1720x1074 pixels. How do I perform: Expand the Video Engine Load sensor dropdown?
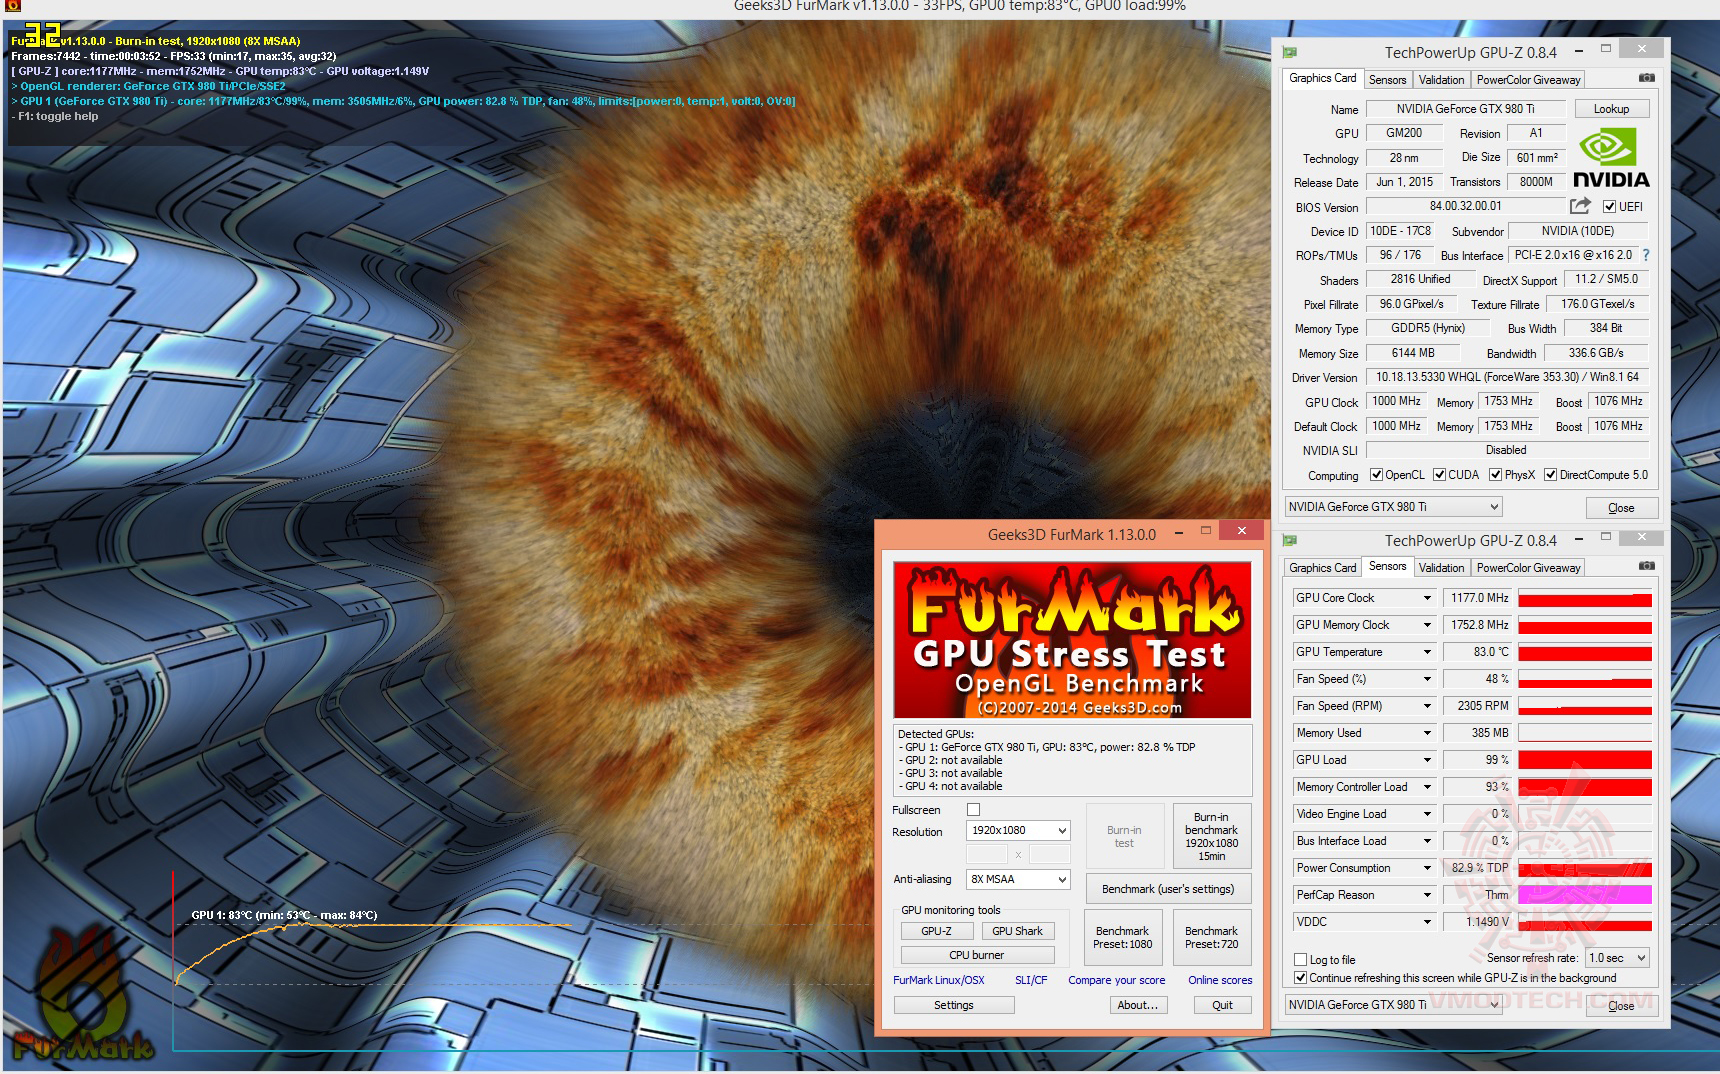(x=1427, y=814)
